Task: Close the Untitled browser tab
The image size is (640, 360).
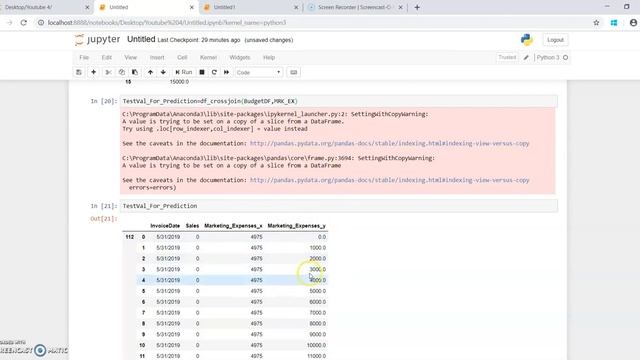Action: [191, 7]
